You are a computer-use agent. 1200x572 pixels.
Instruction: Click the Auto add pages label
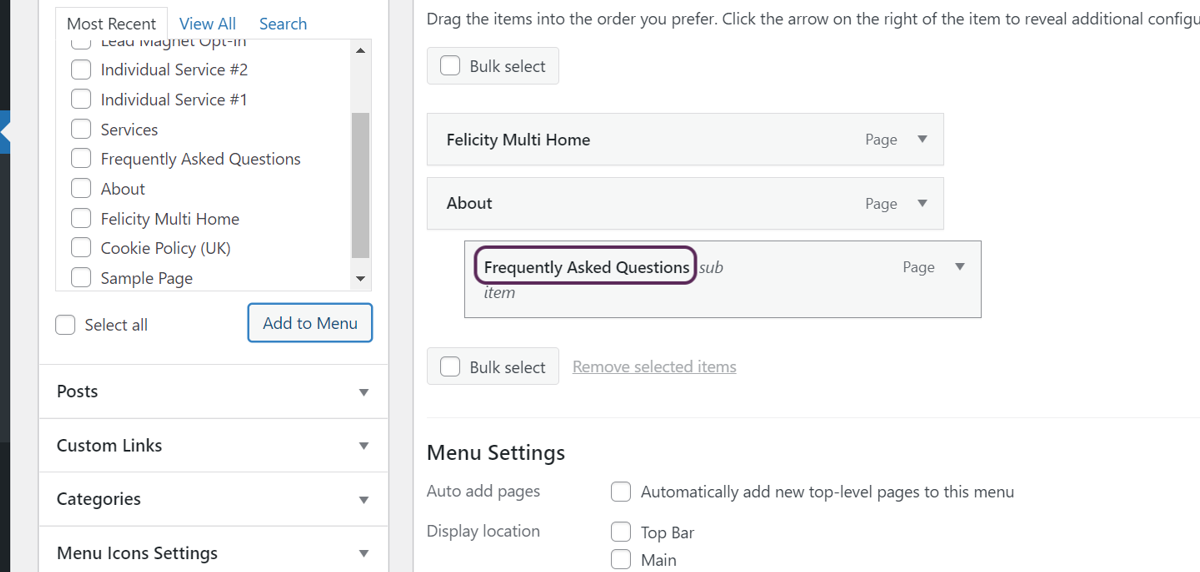483,491
